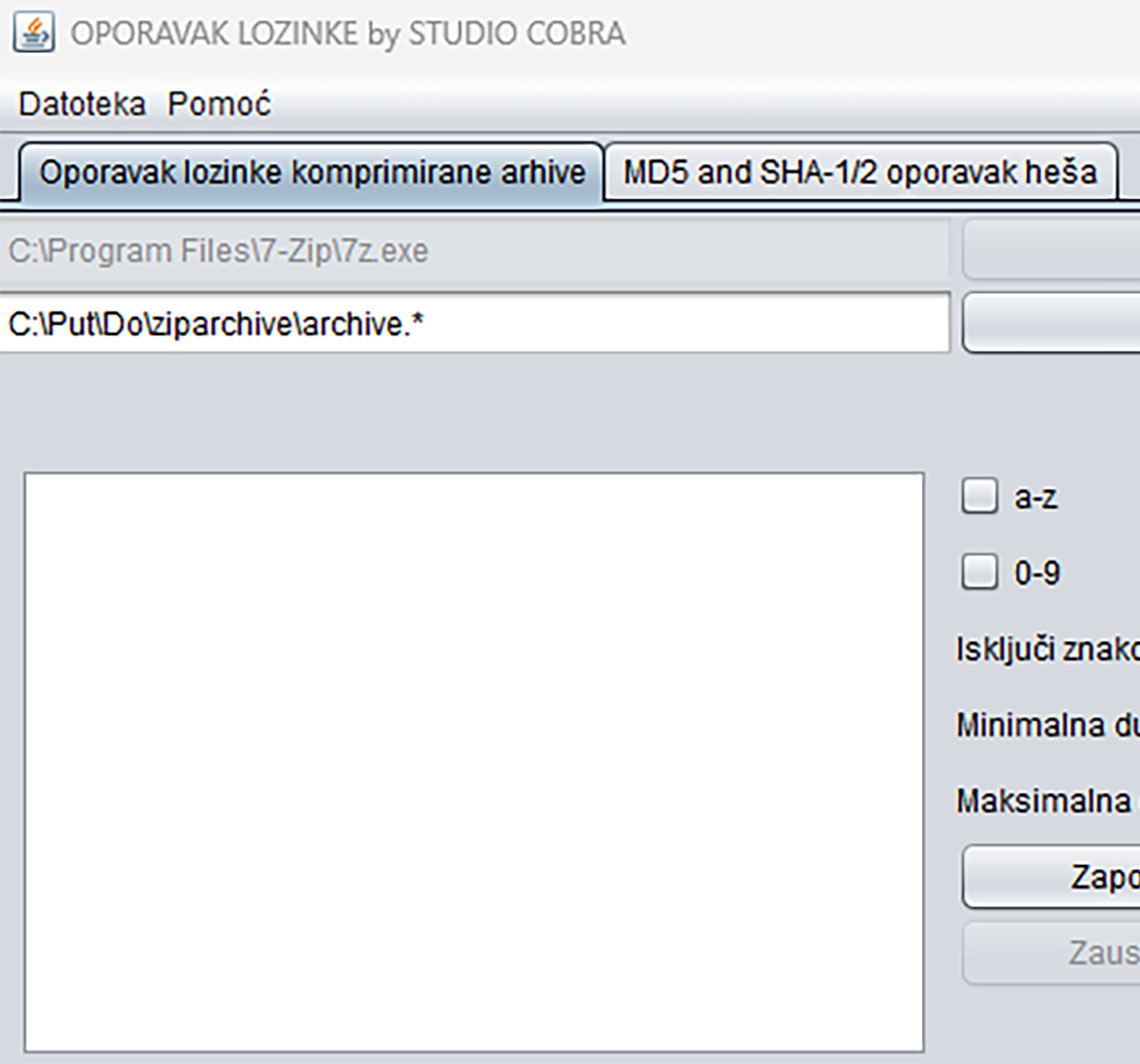Enable the a-z character set checkbox
This screenshot has width=1140, height=1064.
979,497
